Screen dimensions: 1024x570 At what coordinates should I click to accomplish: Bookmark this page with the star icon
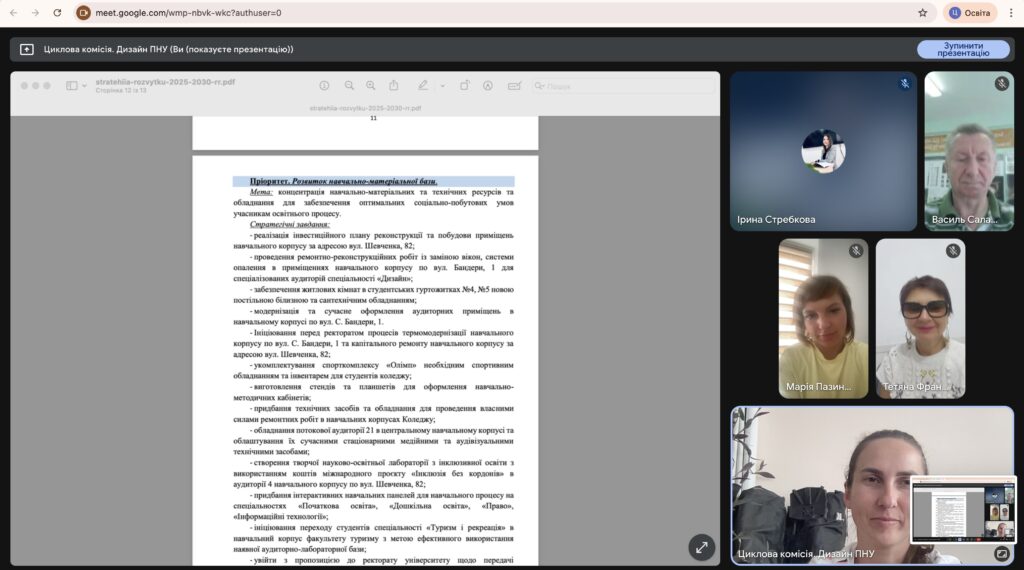coord(923,12)
